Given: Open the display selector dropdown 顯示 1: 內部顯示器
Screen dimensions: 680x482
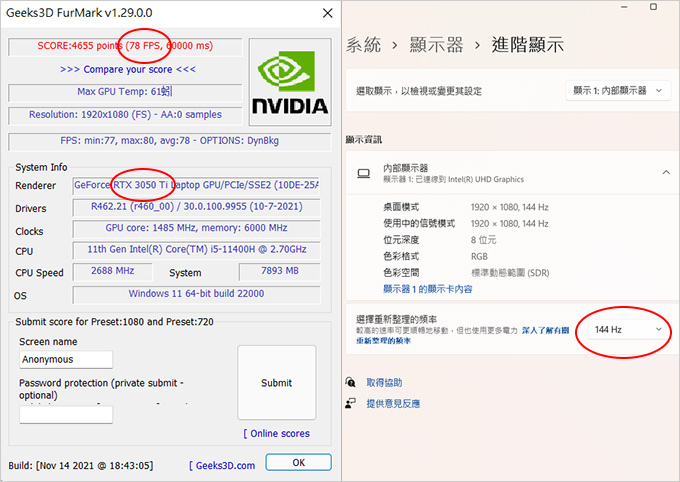Looking at the screenshot, I should pos(618,91).
